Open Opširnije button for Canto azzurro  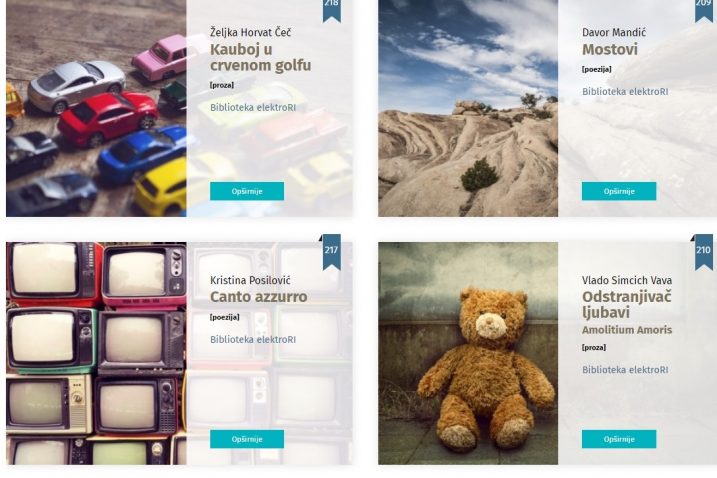click(x=247, y=439)
